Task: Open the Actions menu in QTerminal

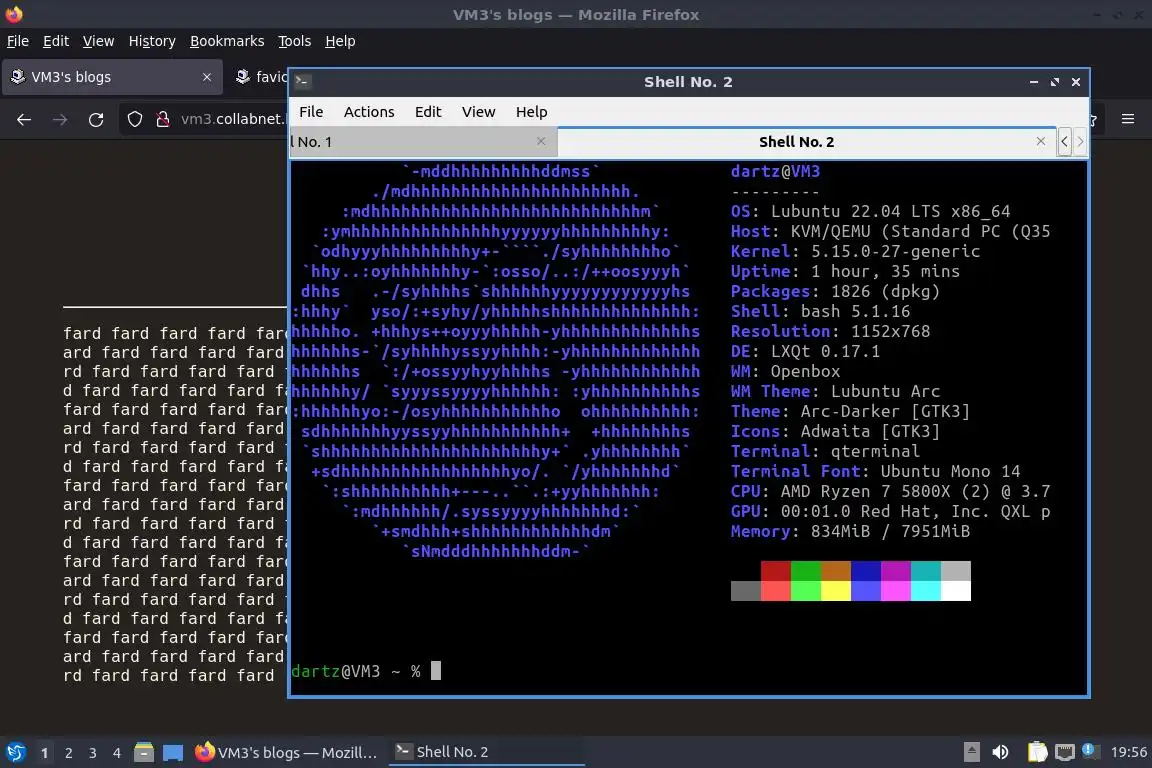Action: tap(369, 112)
